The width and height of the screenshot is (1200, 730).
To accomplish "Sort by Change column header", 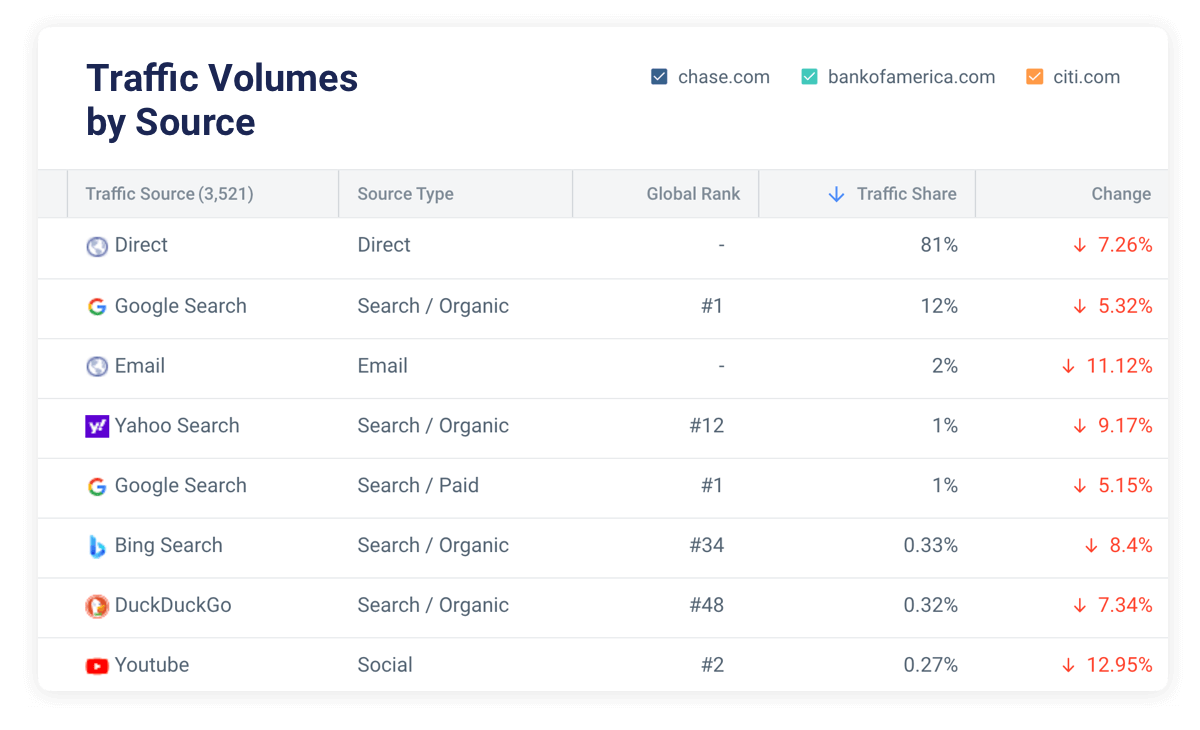I will [x=1120, y=194].
